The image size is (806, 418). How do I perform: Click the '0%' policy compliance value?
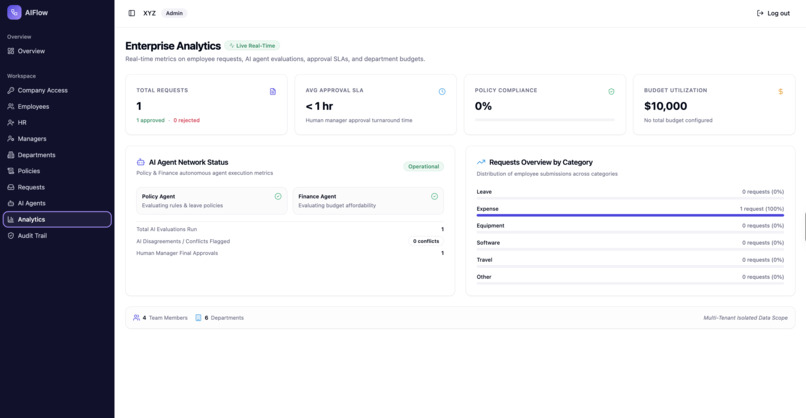point(483,106)
